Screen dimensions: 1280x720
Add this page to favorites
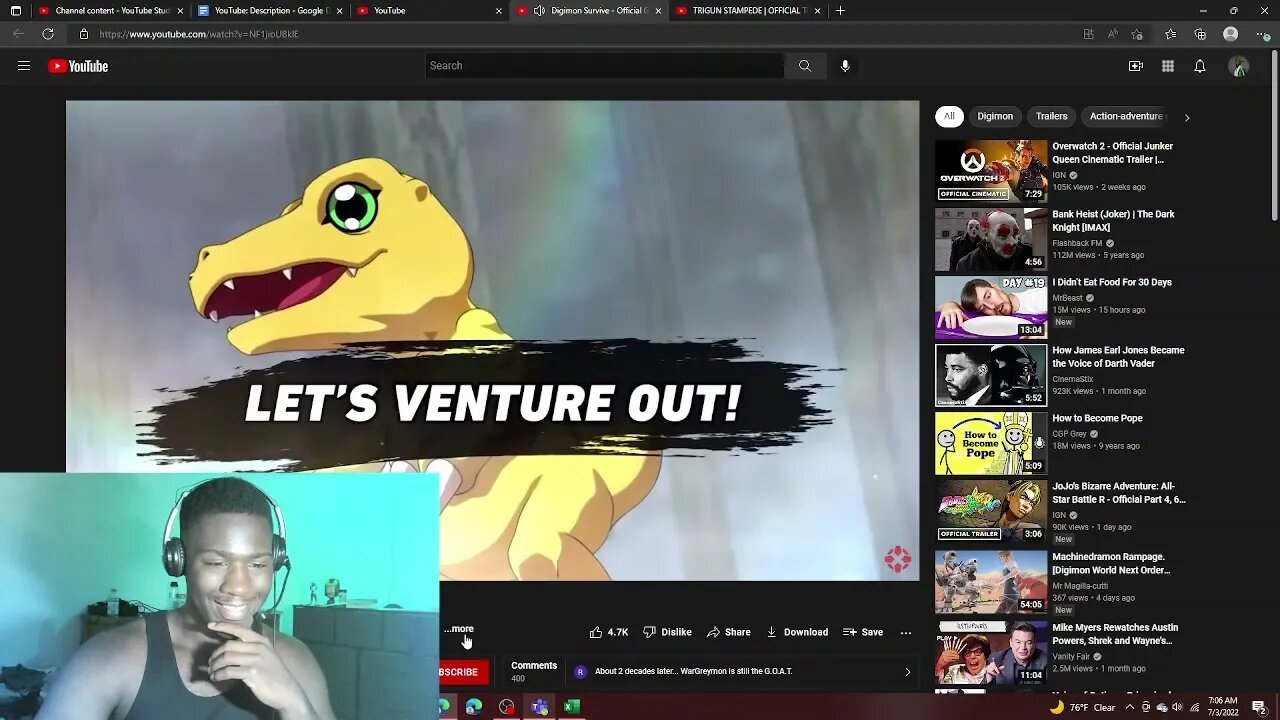pos(1138,34)
